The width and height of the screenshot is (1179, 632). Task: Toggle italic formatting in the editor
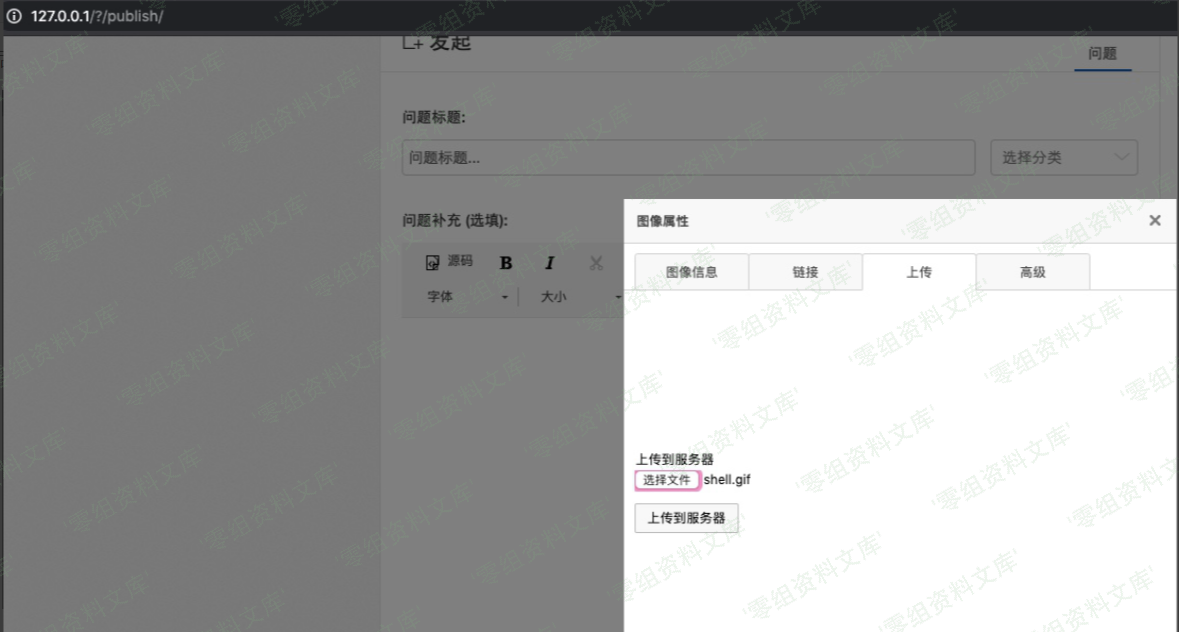click(549, 263)
